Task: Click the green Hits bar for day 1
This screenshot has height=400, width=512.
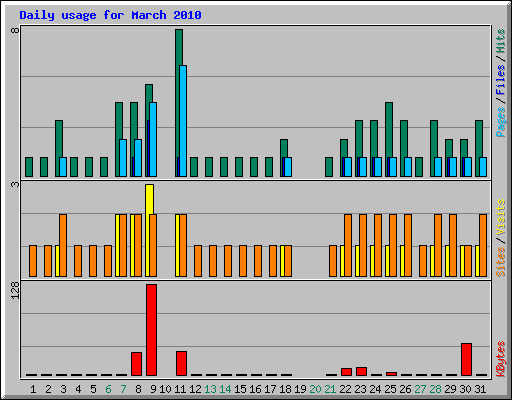Action: click(x=29, y=167)
